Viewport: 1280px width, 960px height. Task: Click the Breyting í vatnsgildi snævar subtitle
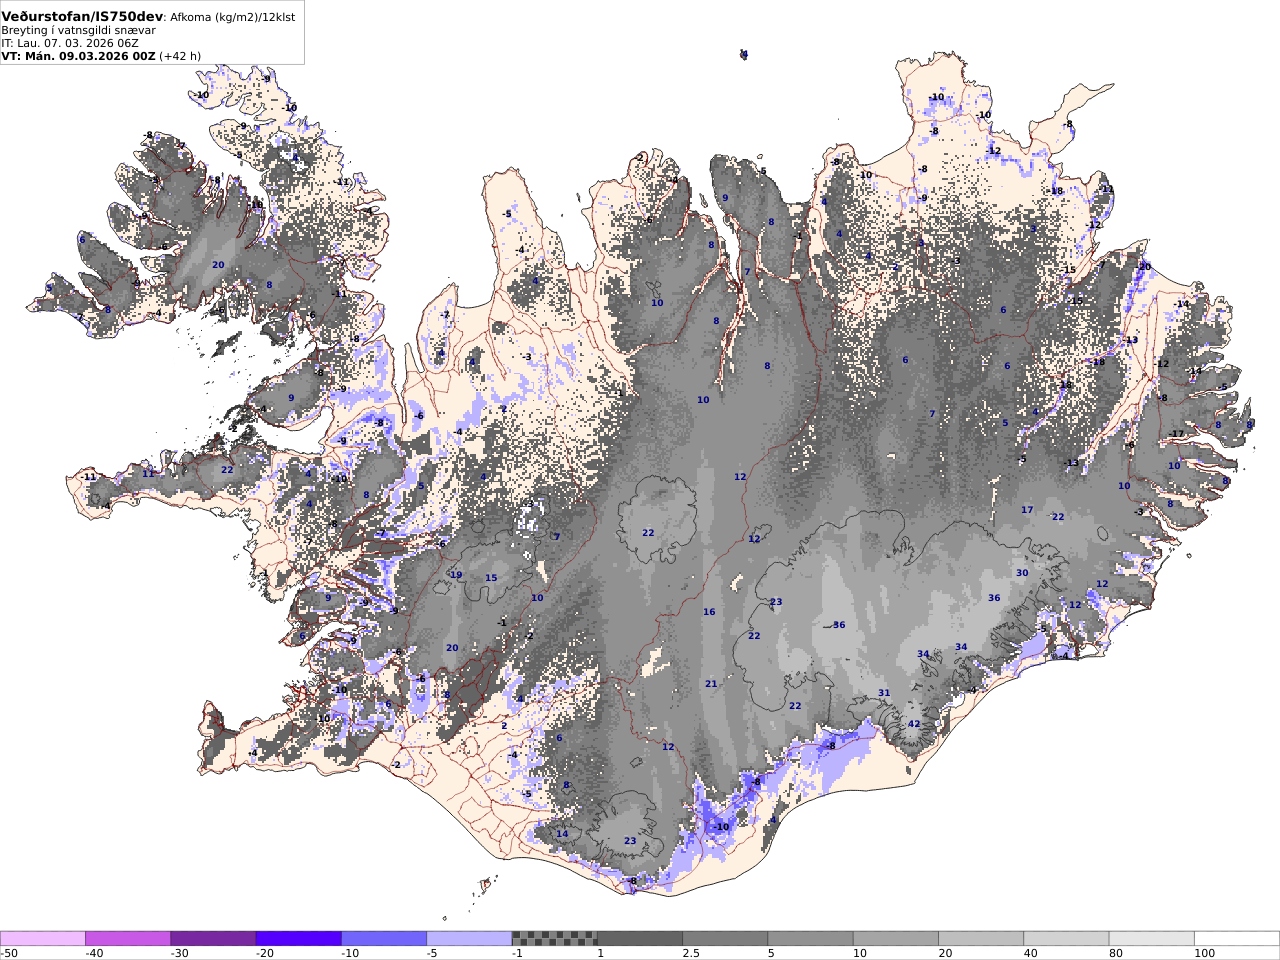pyautogui.click(x=78, y=30)
